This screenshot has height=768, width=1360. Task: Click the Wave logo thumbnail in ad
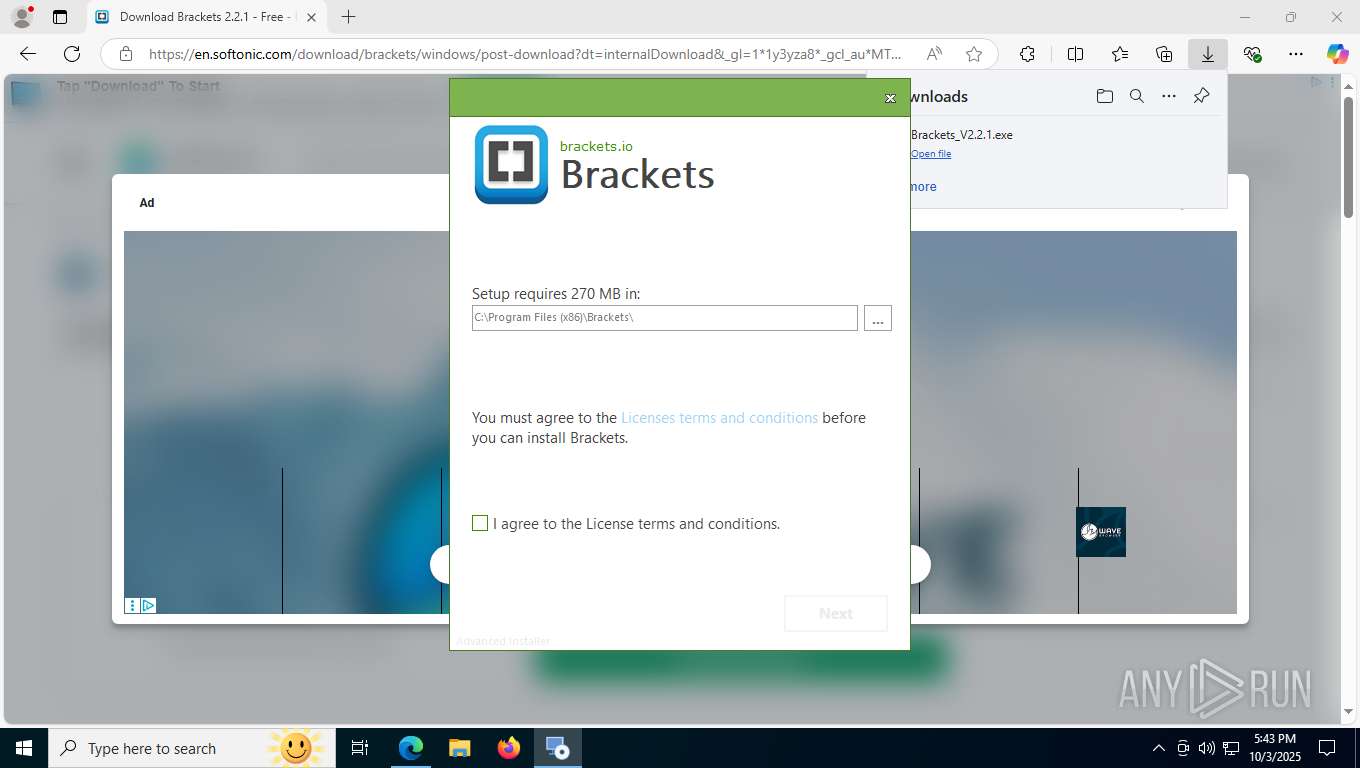(1101, 532)
